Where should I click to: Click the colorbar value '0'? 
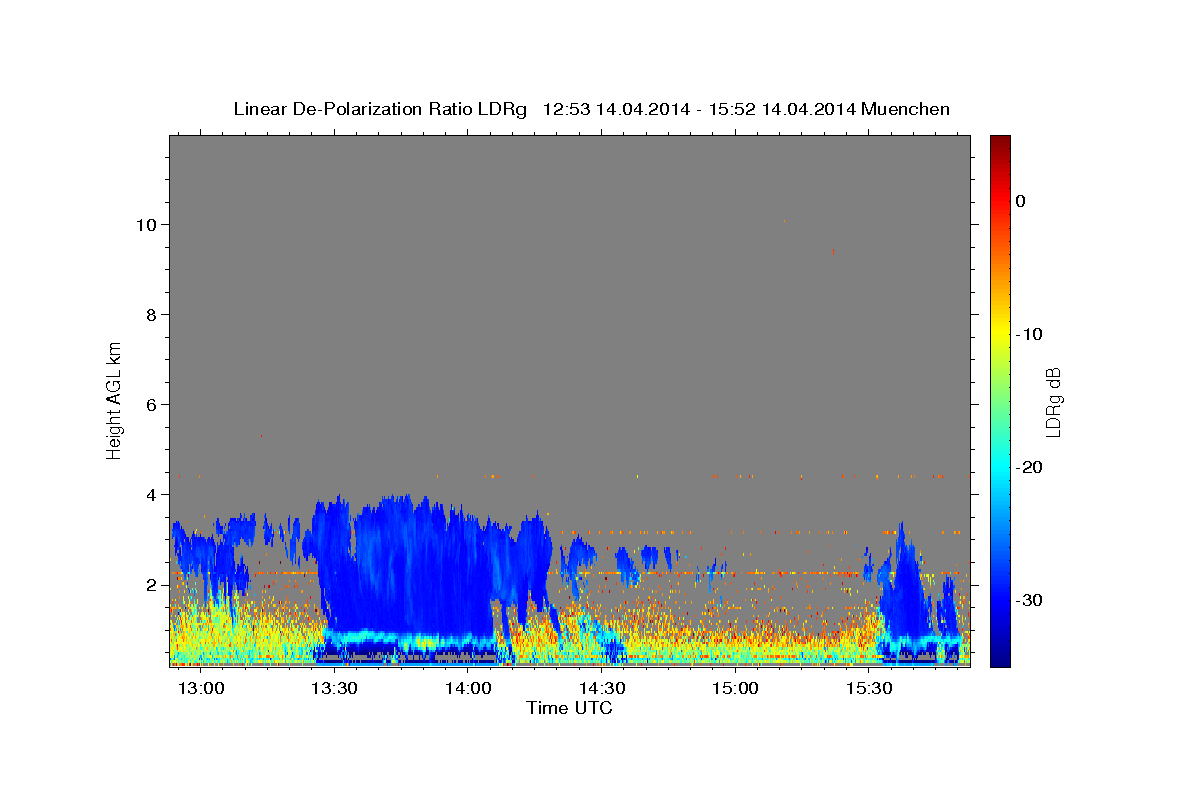(1021, 201)
